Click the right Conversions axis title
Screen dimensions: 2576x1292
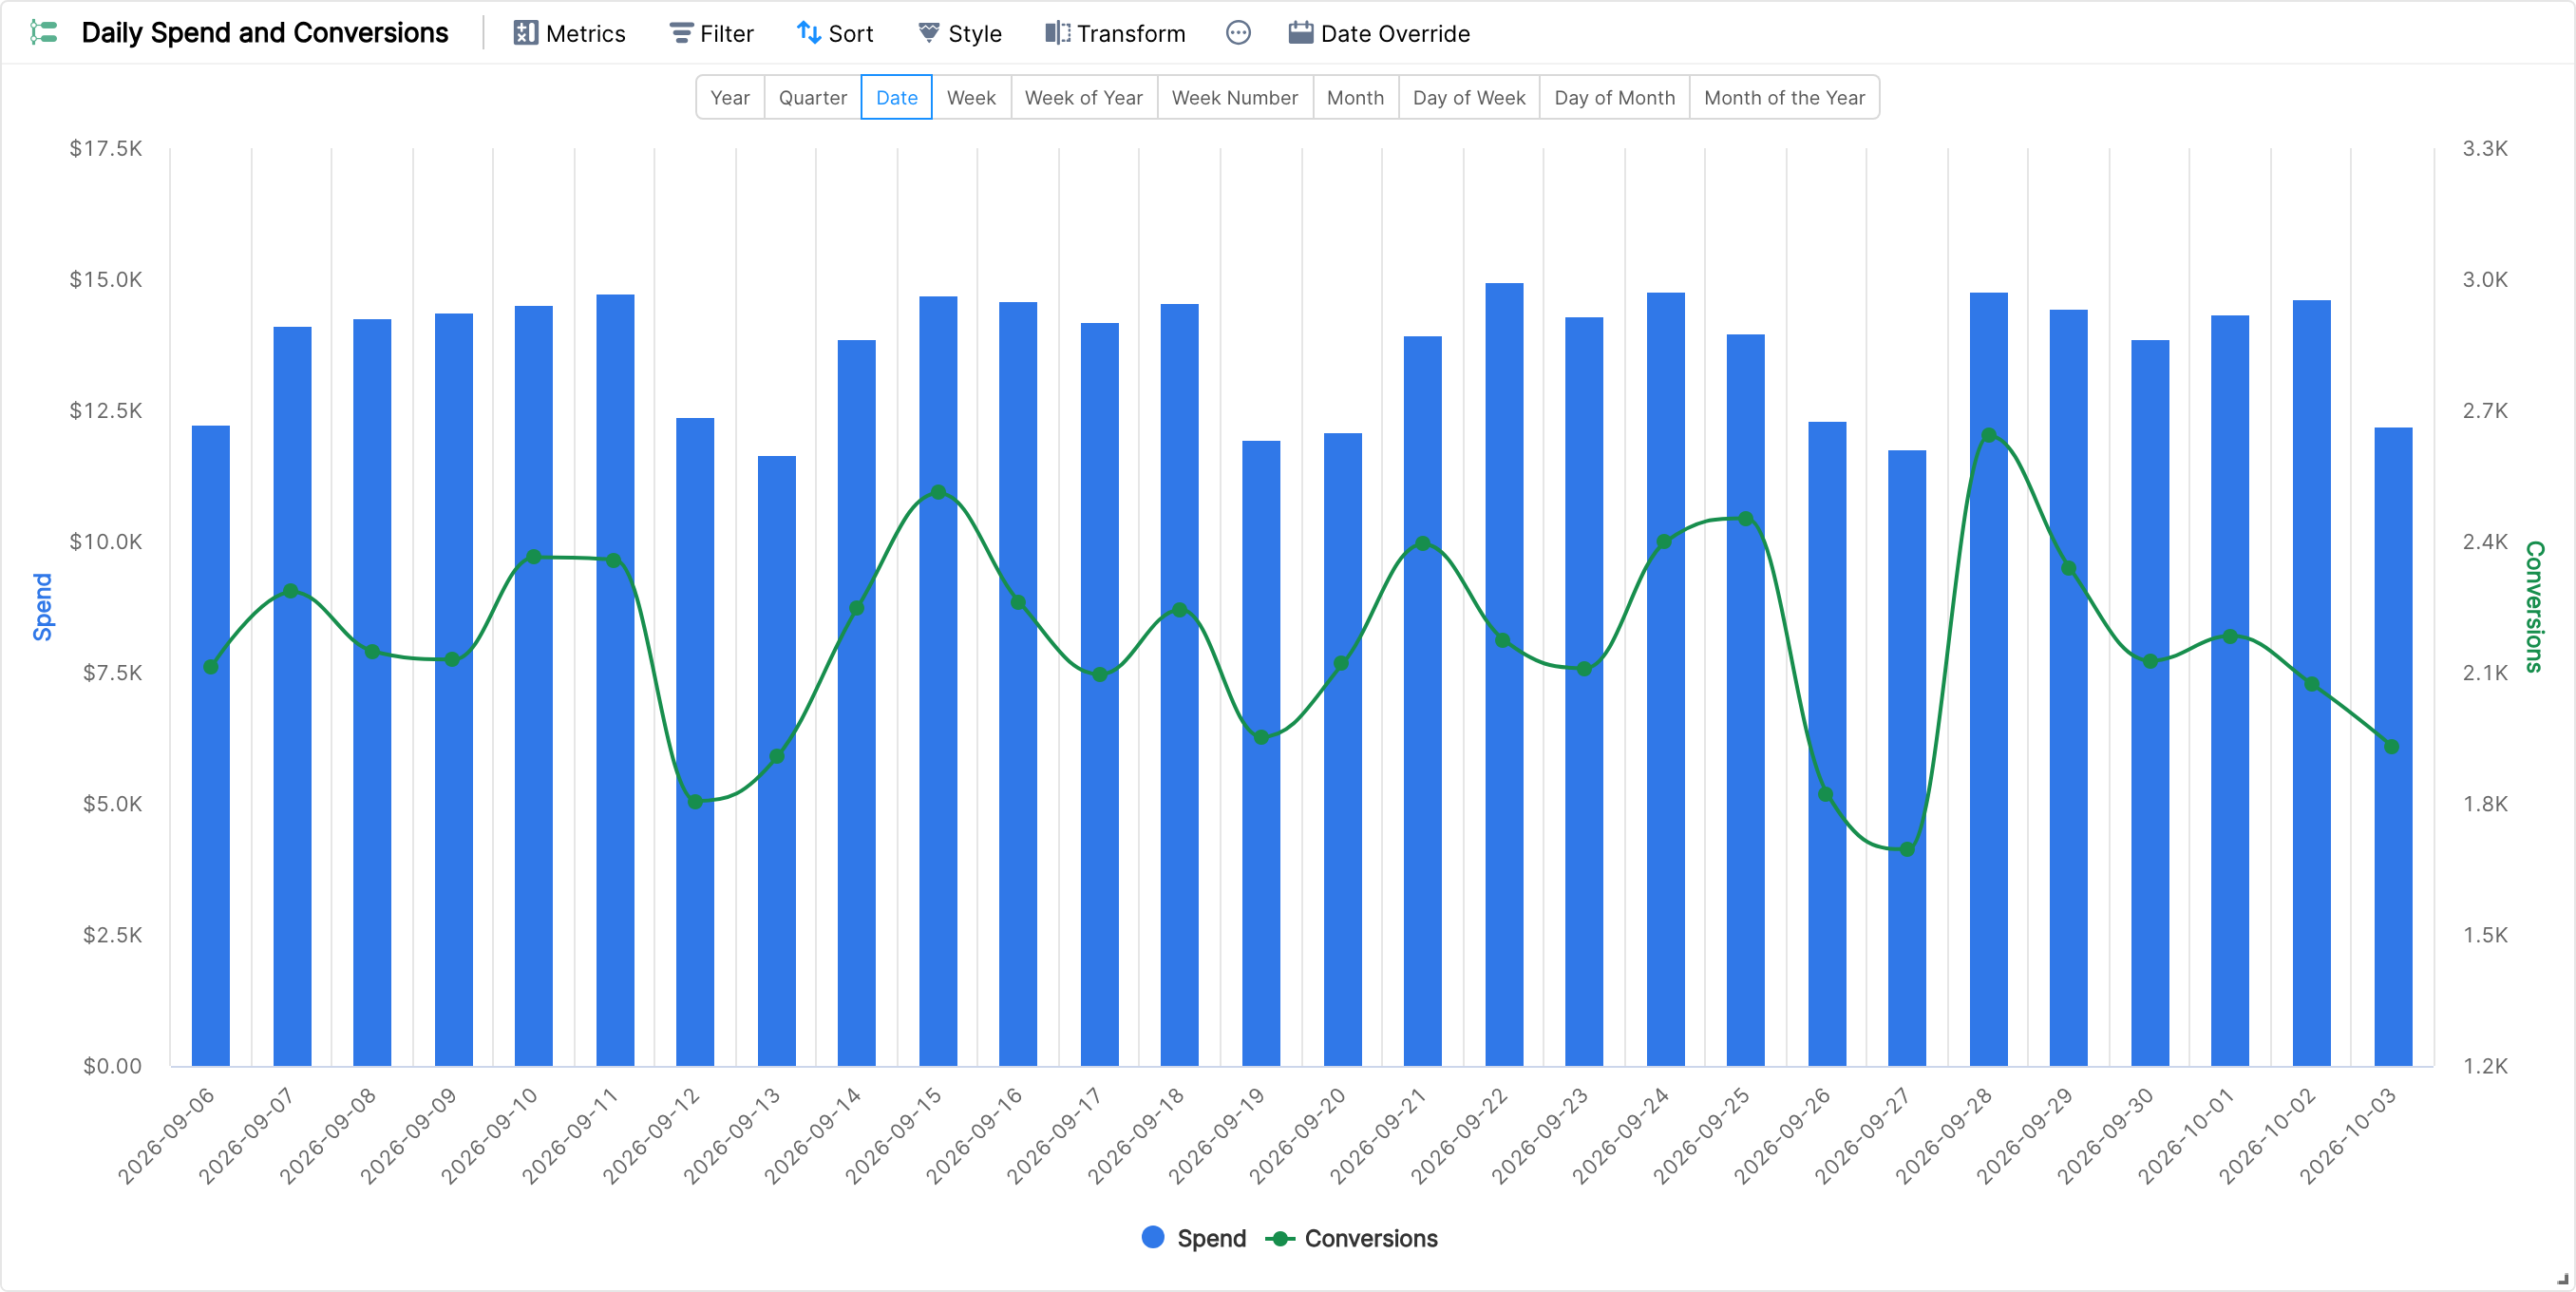coord(2534,607)
